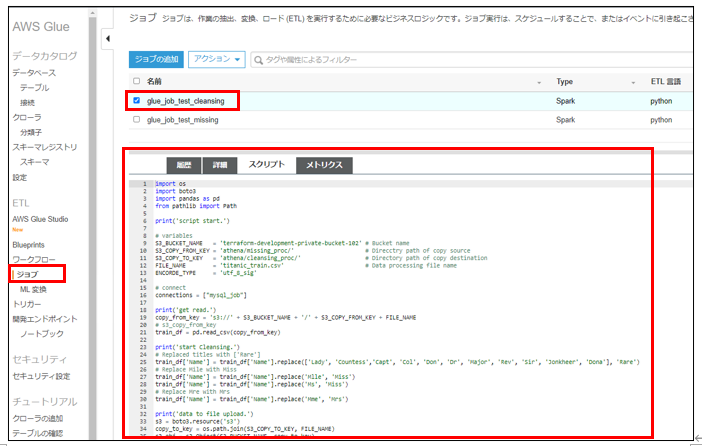
Task: Click the glue_job_test_missing job name
Action: coord(182,120)
